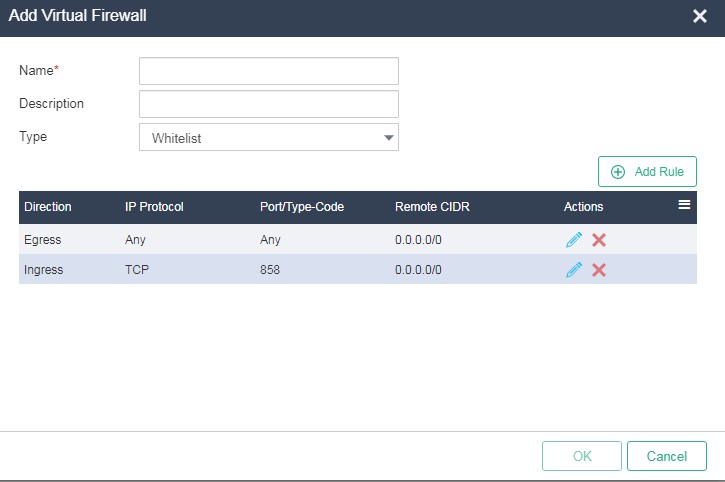Click the Cancel button
Viewport: 725px width, 482px height.
click(667, 456)
